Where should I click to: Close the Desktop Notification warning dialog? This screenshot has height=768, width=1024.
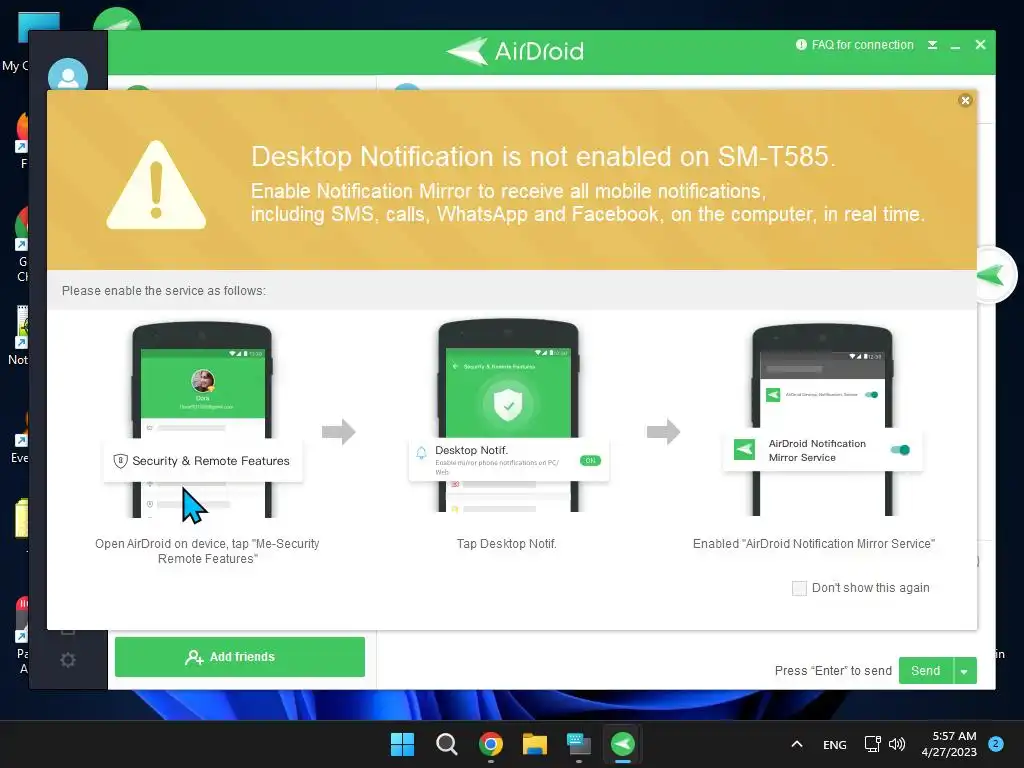pyautogui.click(x=965, y=101)
